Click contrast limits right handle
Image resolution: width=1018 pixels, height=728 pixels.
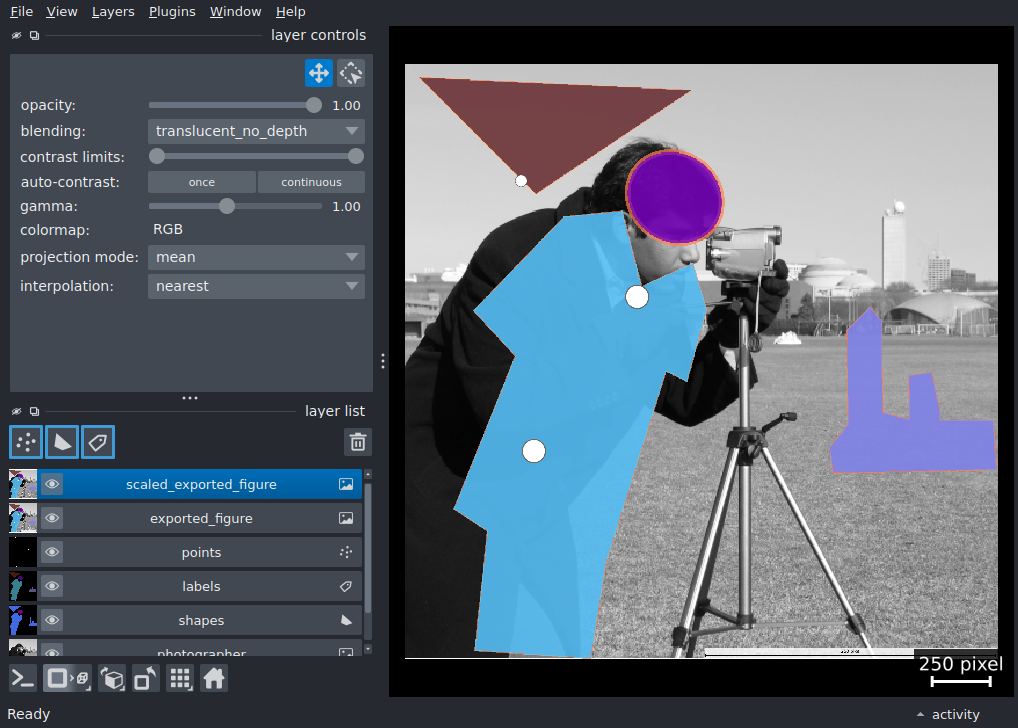click(356, 157)
